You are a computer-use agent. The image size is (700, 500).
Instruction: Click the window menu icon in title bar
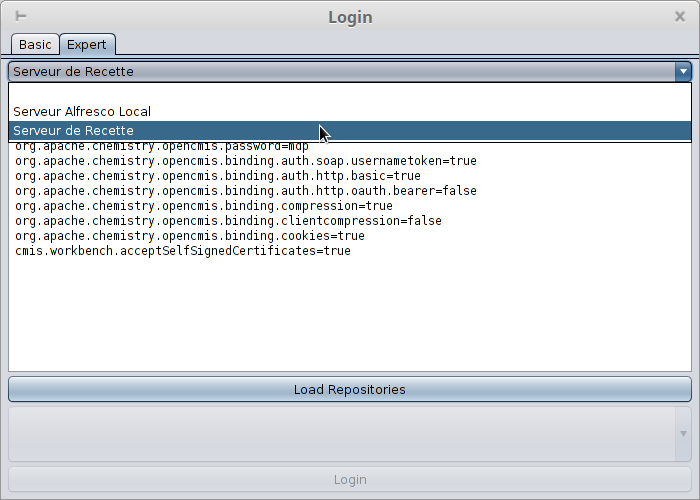[x=21, y=17]
